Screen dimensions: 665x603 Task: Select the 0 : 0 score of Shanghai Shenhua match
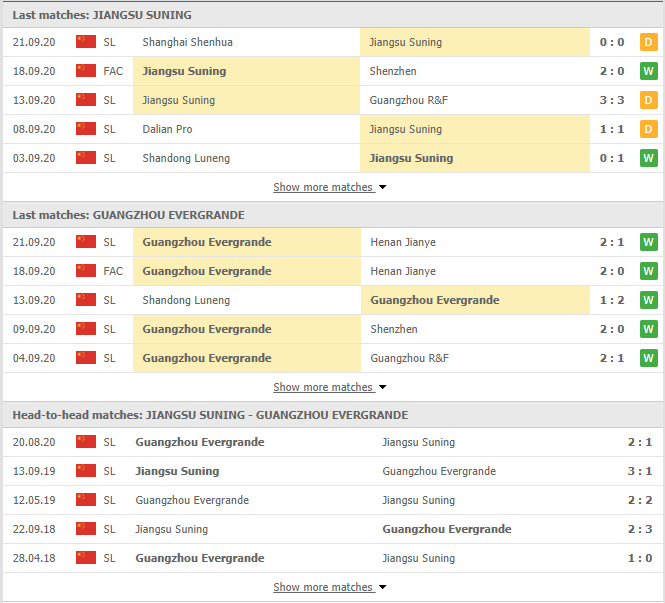click(612, 42)
